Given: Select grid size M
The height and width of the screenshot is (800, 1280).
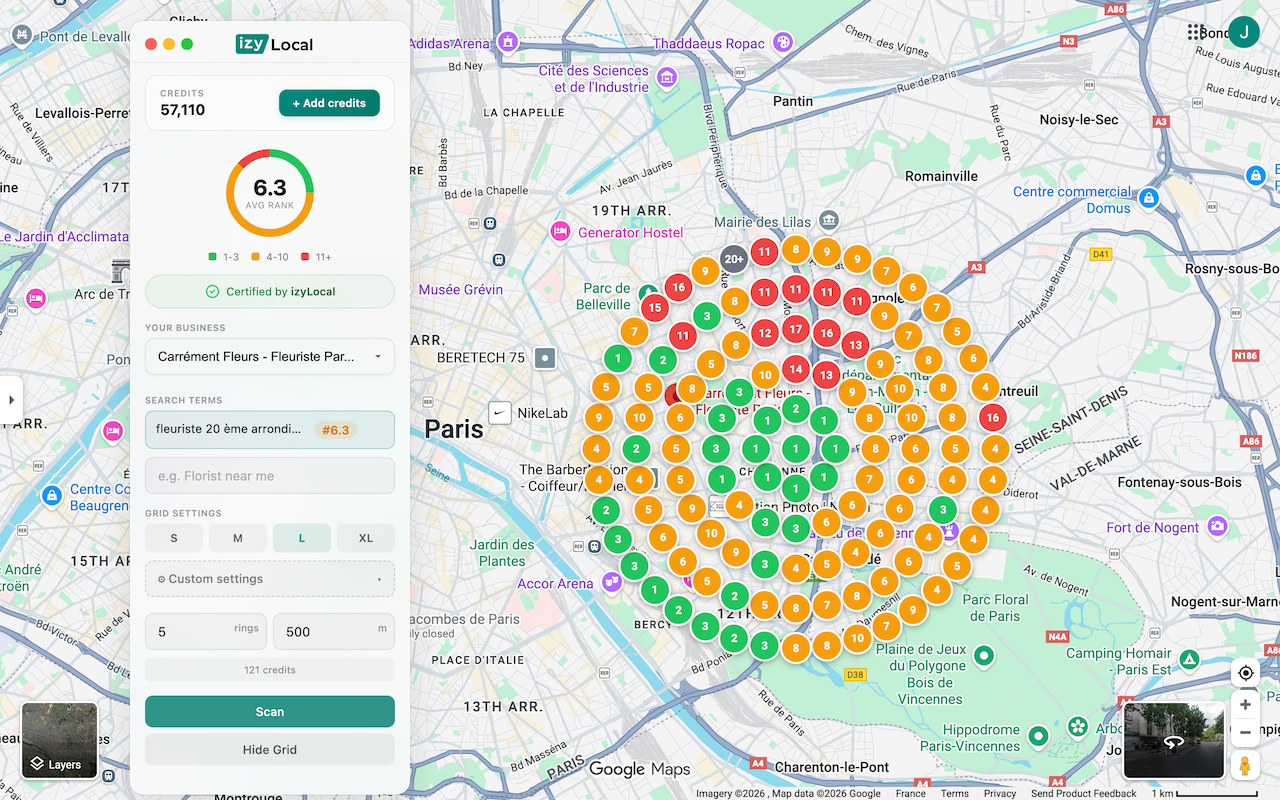Looking at the screenshot, I should point(238,538).
